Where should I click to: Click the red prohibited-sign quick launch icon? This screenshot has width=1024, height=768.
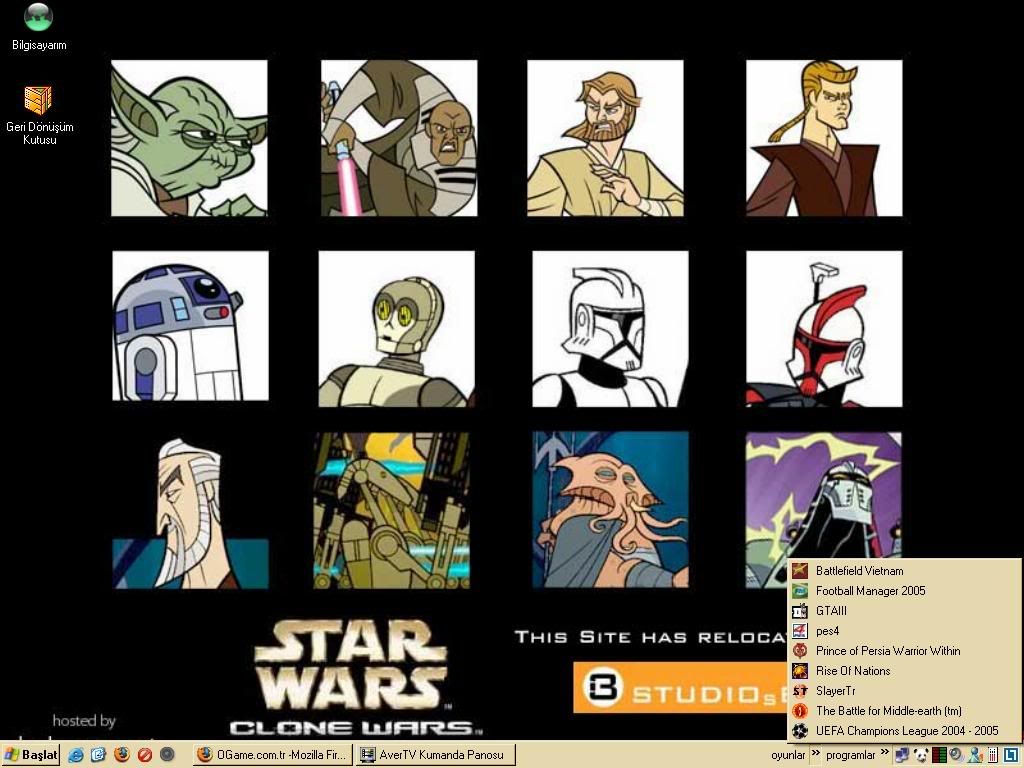(144, 755)
